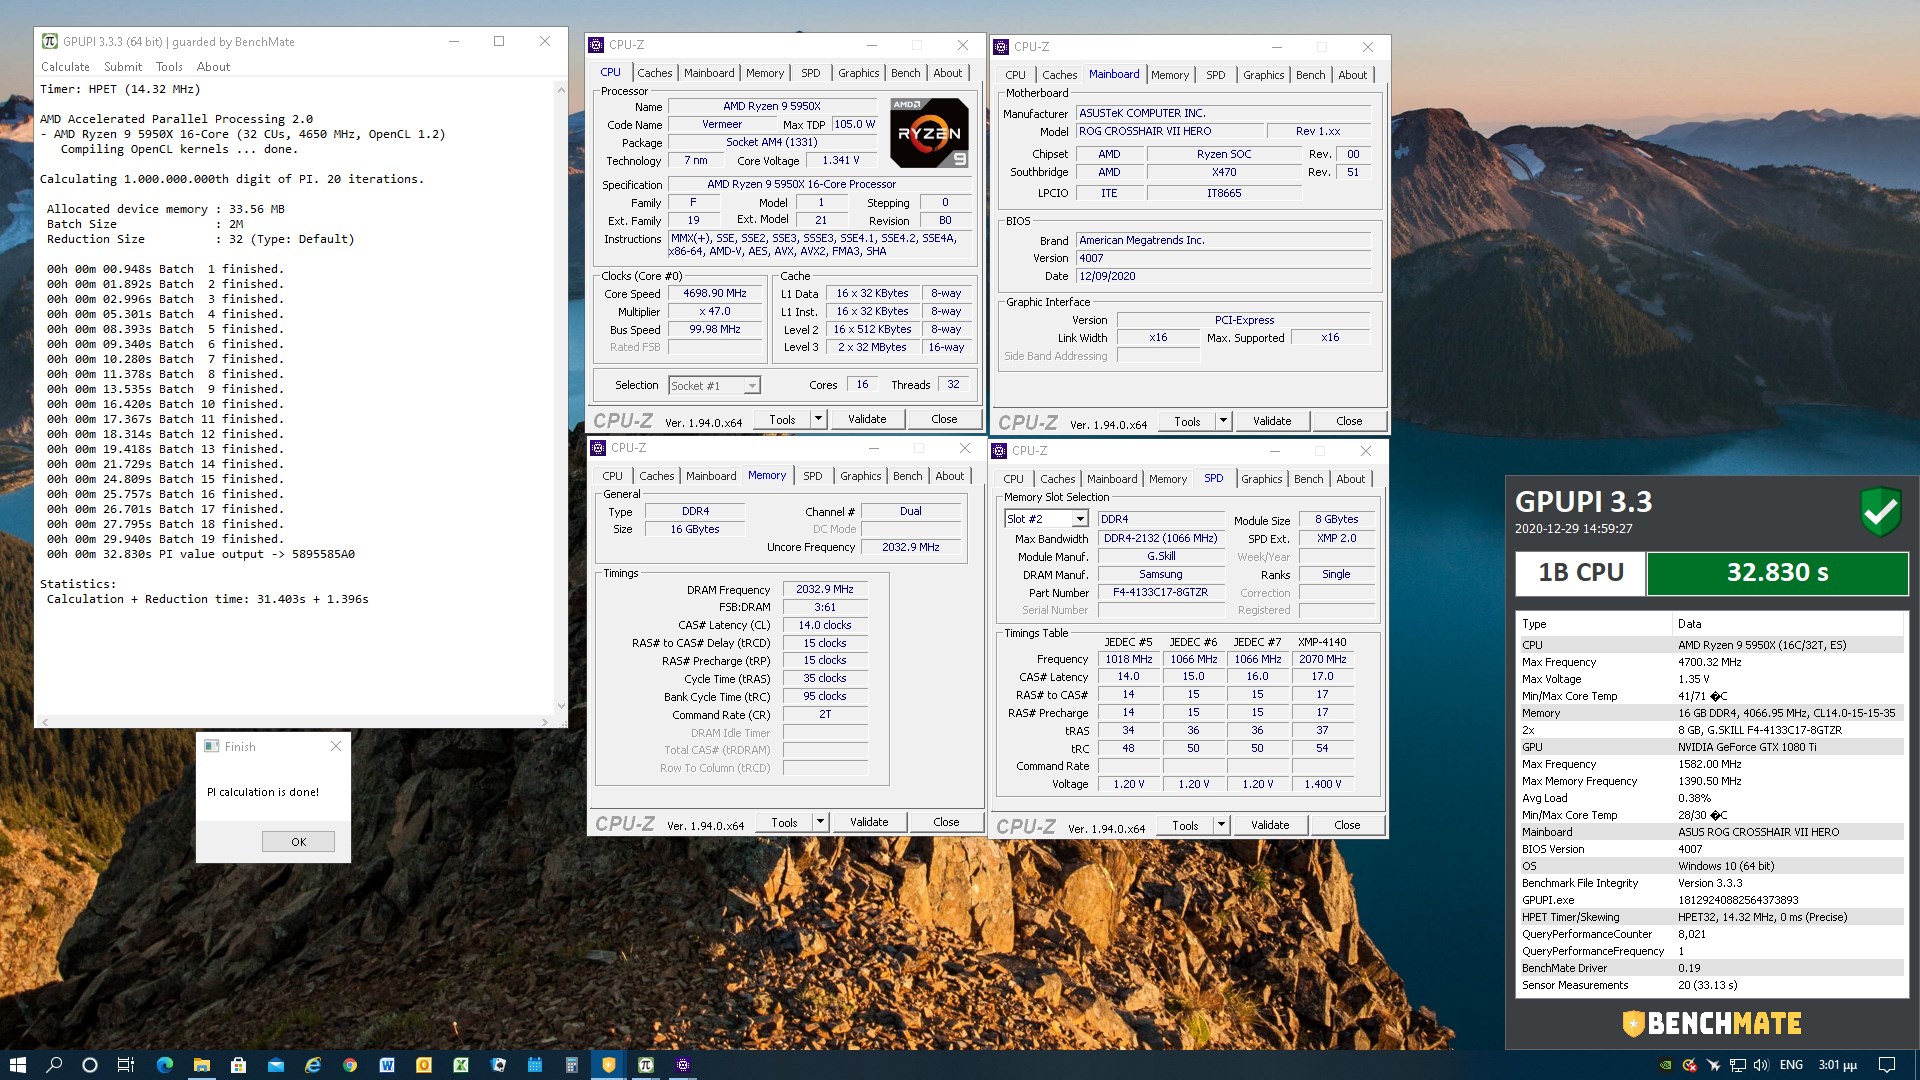Open Caches tab in top-left CPU-Z
The width and height of the screenshot is (1920, 1080).
655,73
